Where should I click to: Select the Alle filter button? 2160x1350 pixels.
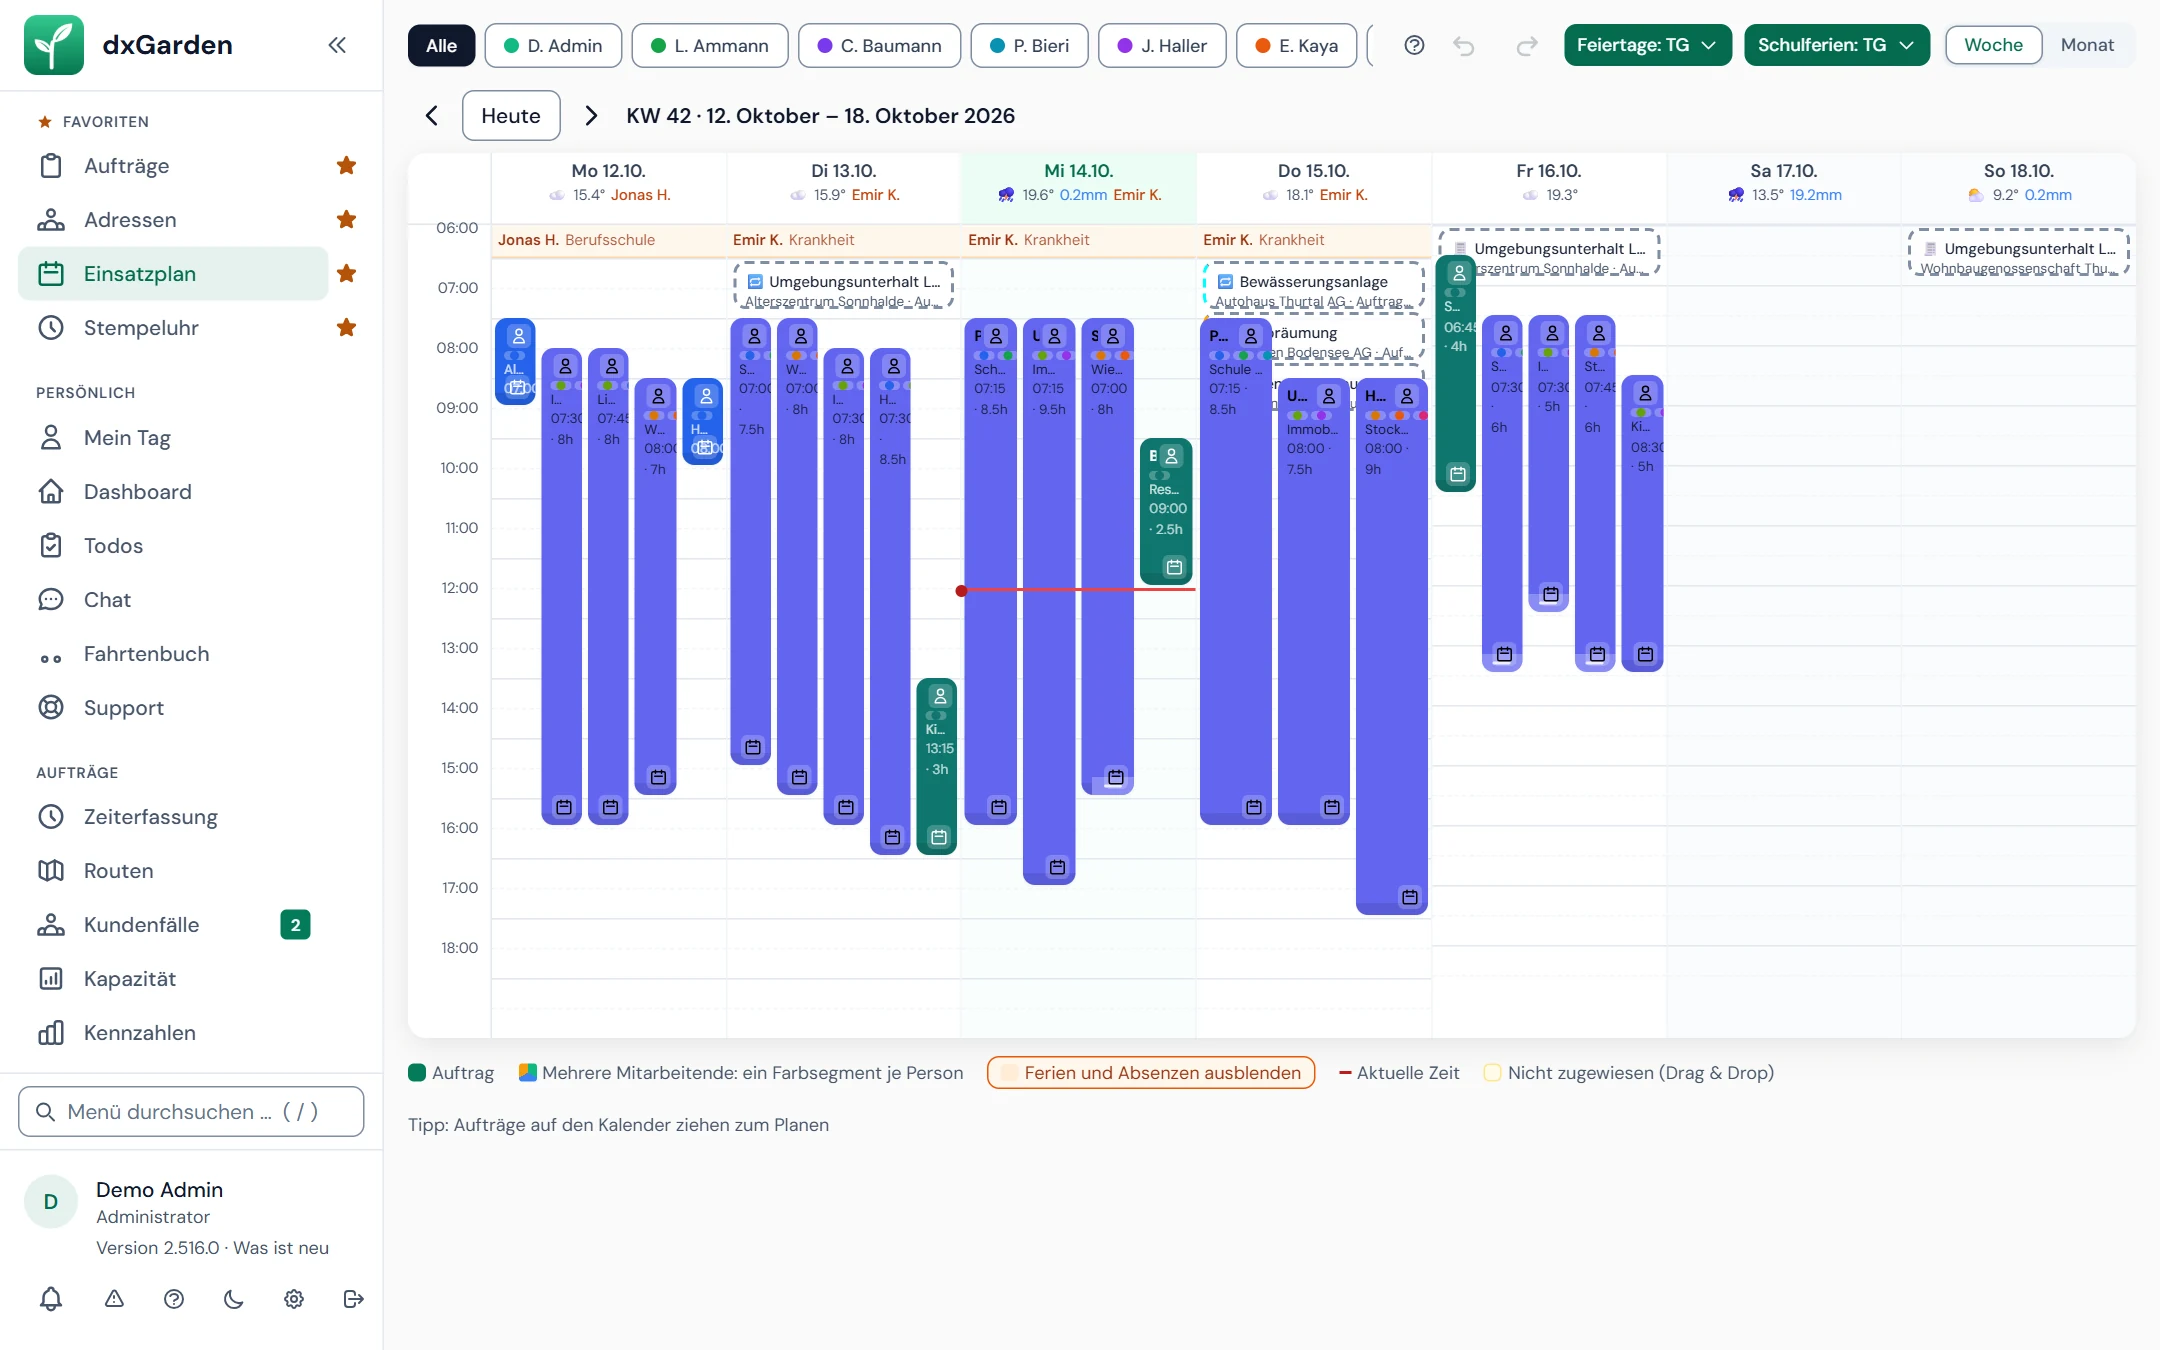pos(441,46)
